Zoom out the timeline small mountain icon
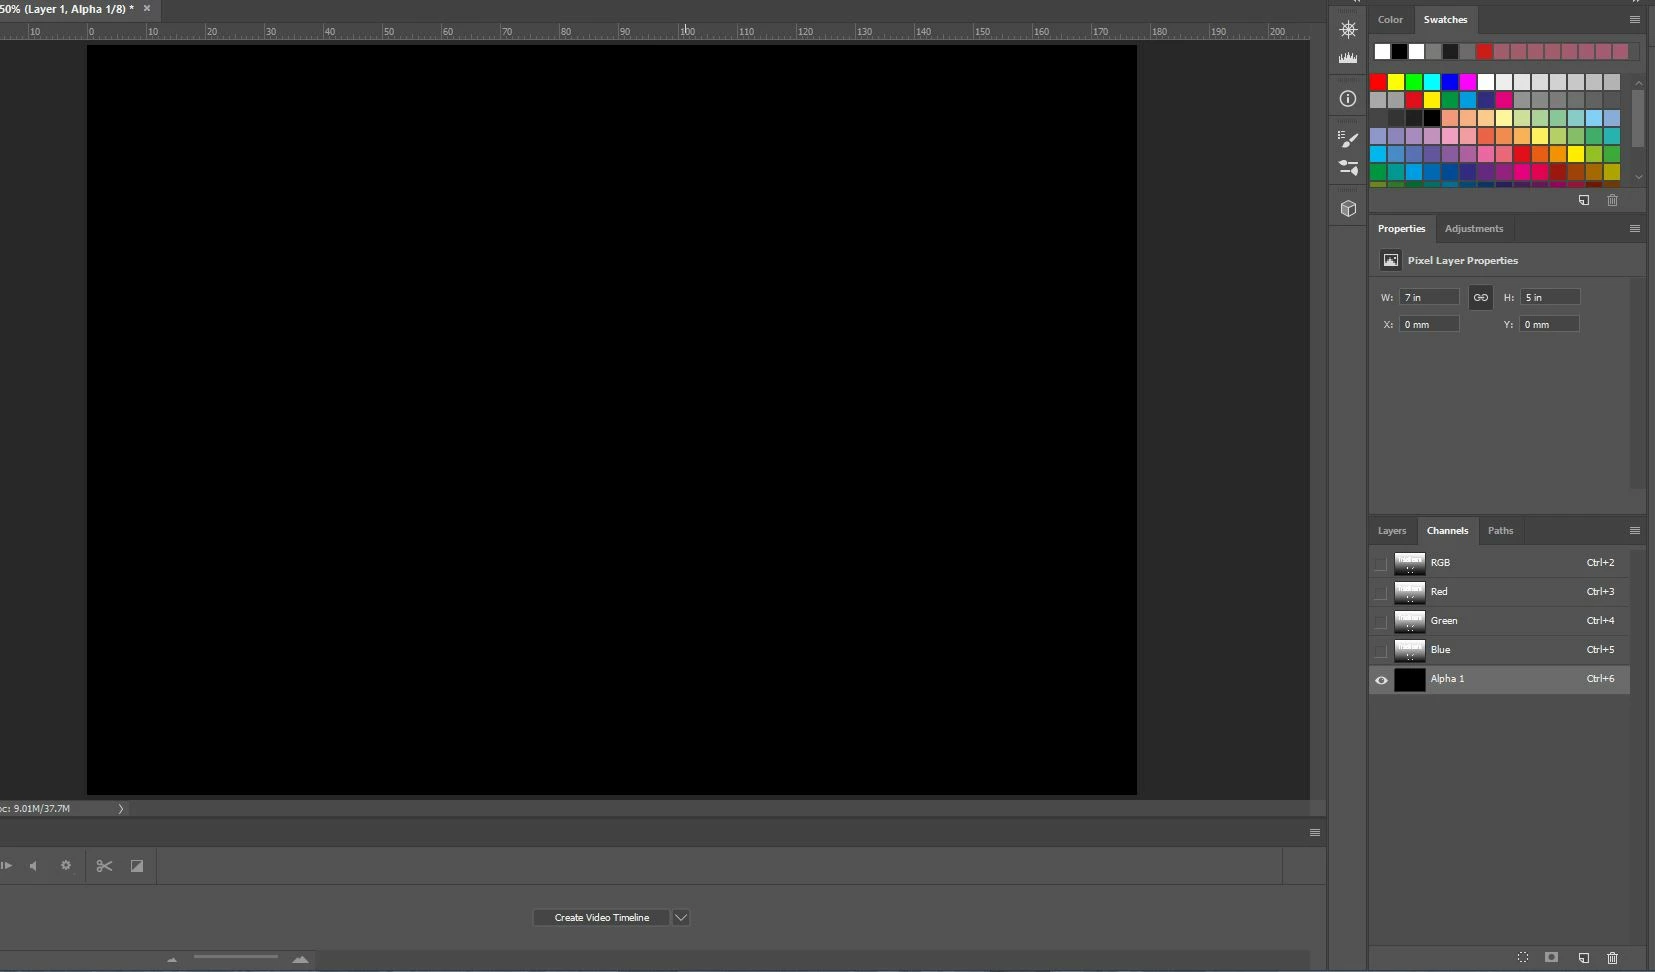Screen dimensions: 1655x972 pos(172,959)
